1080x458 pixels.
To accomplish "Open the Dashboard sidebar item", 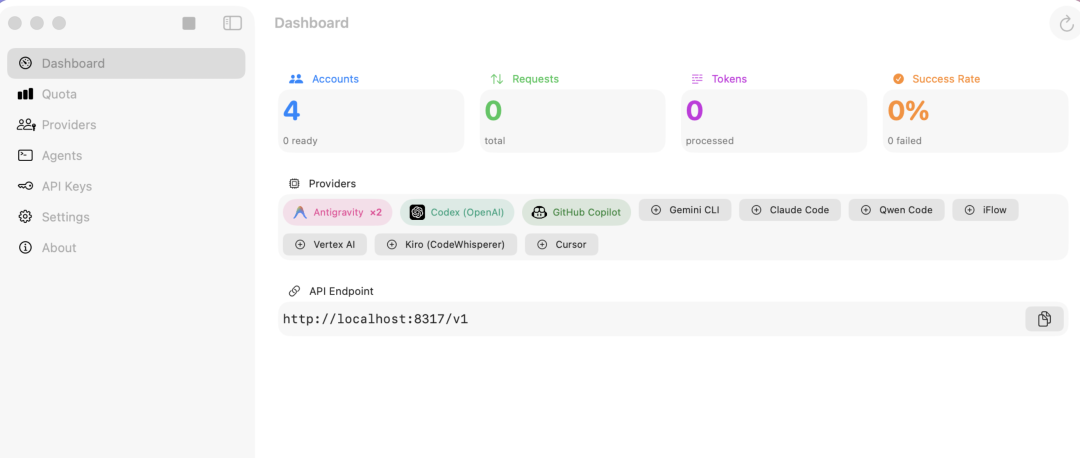I will pos(126,63).
